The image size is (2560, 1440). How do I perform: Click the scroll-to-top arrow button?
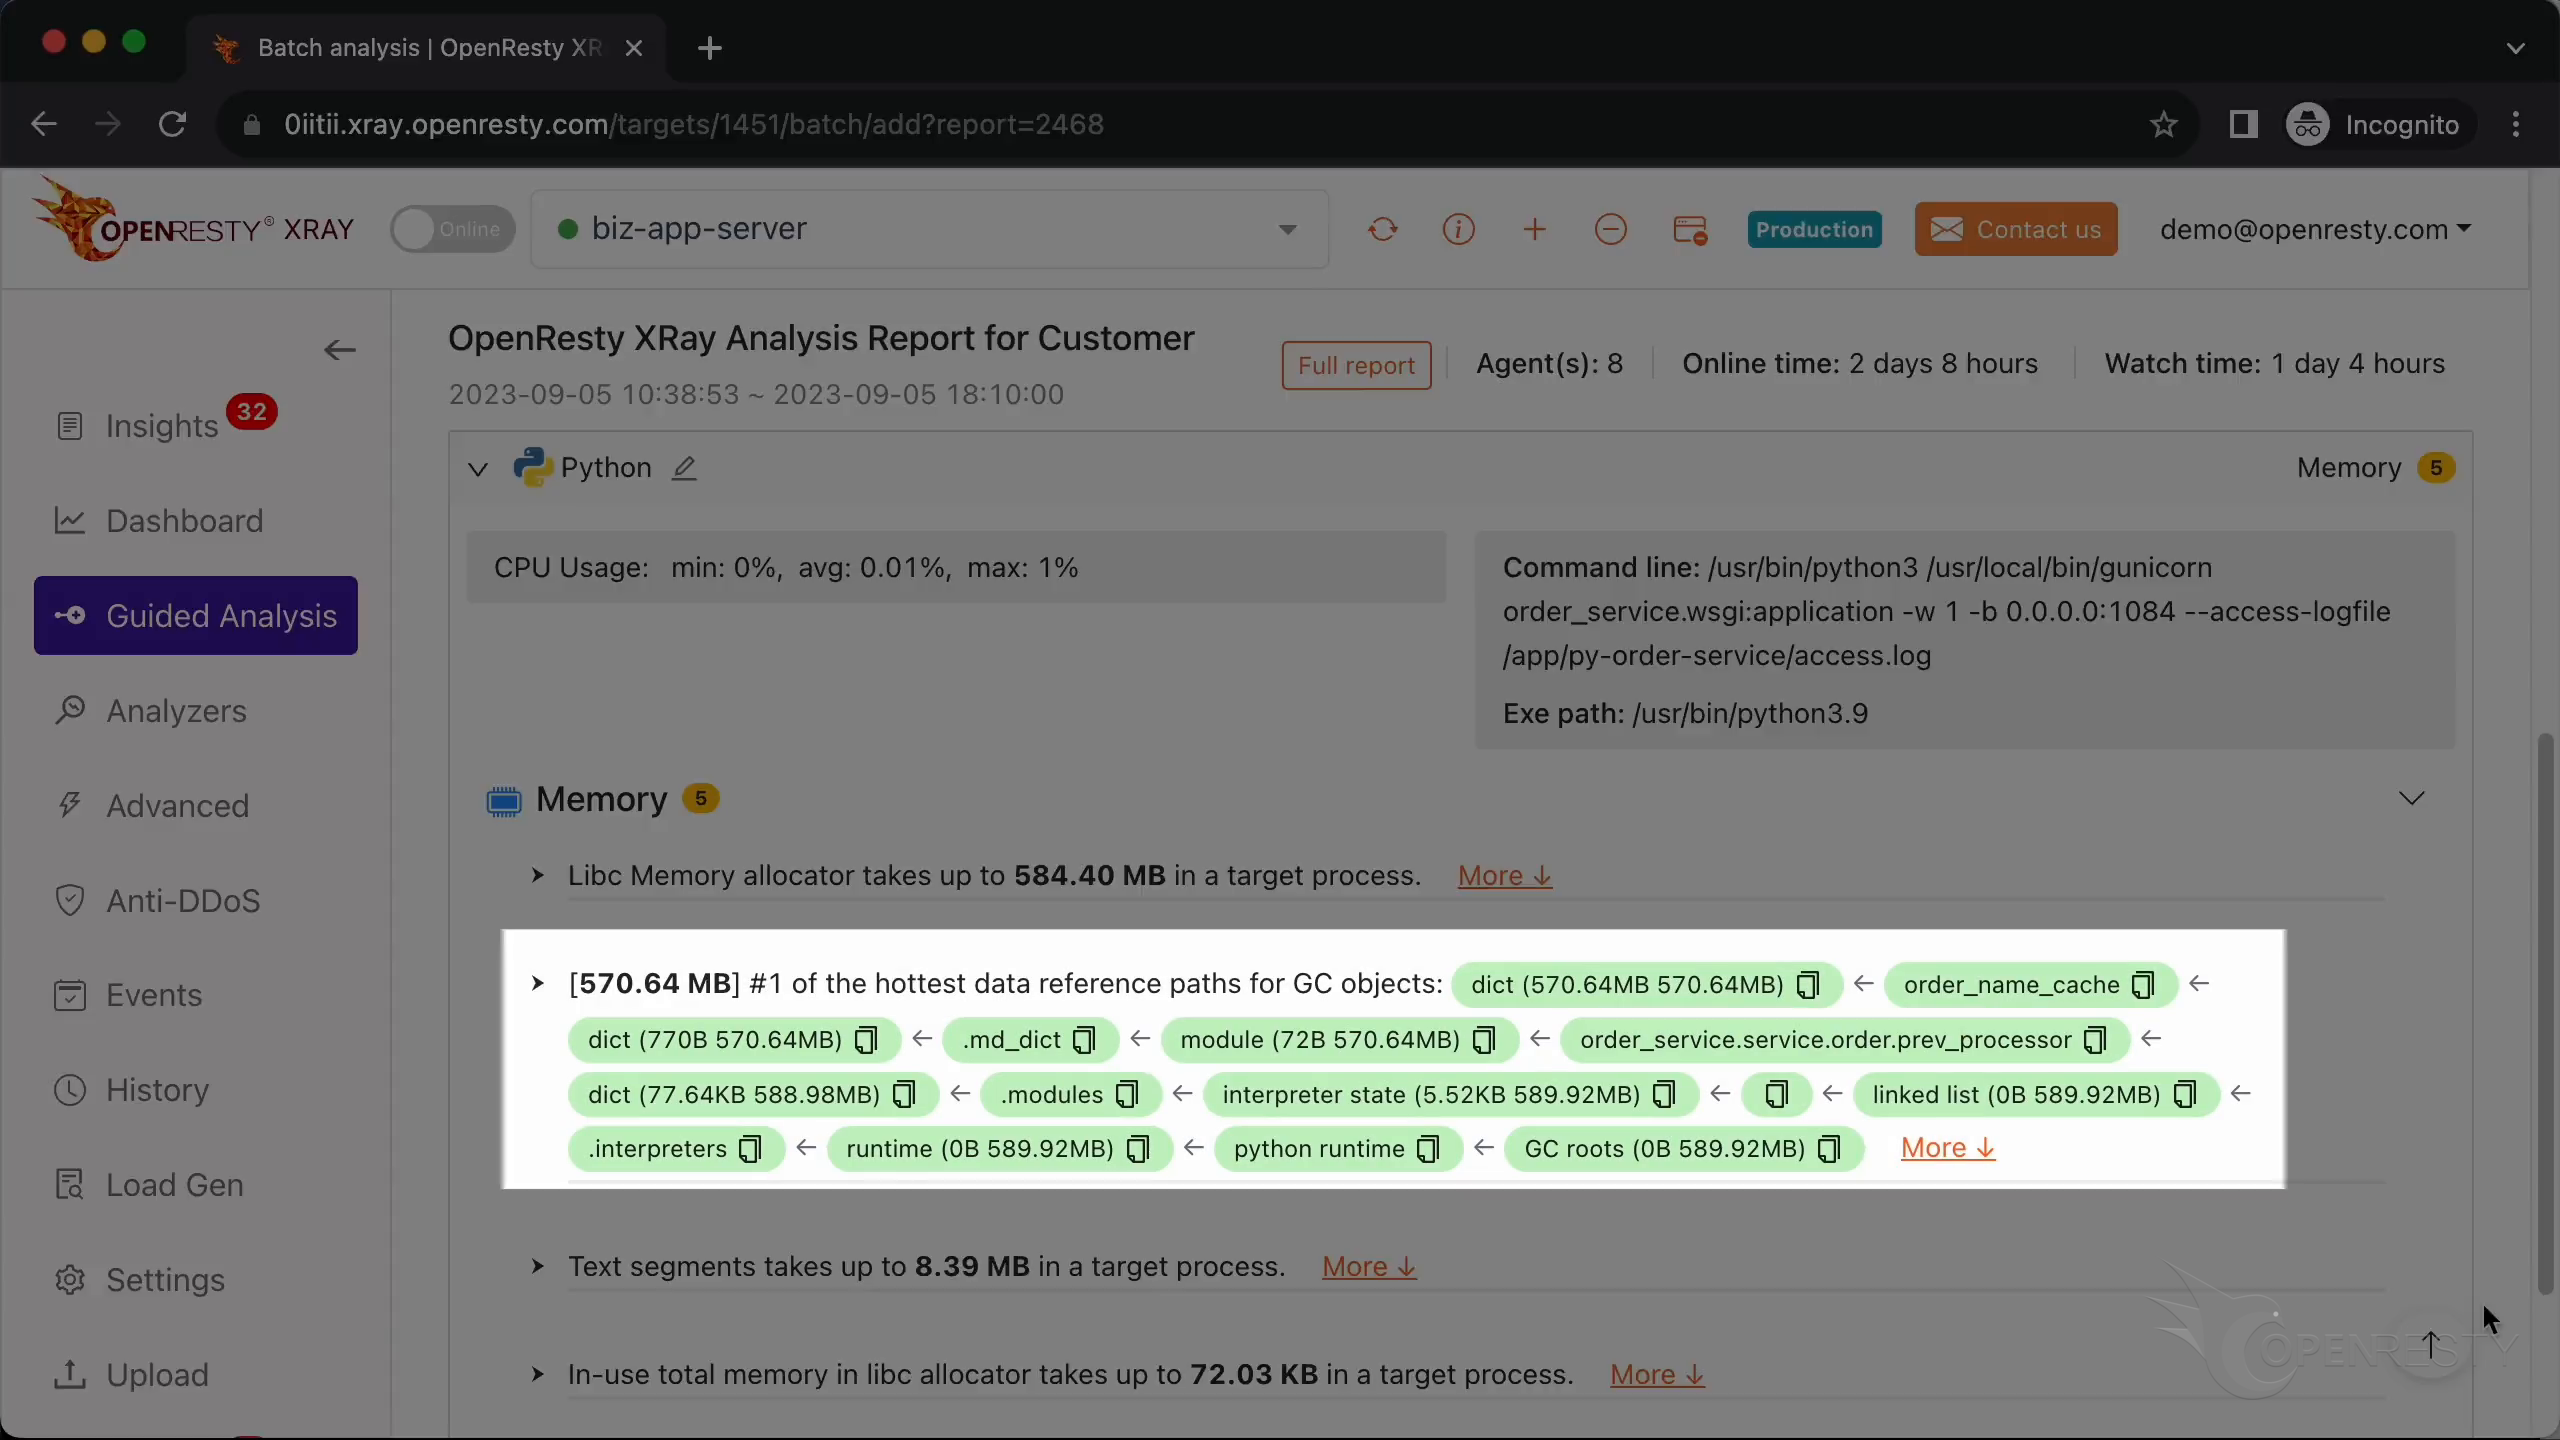(x=2431, y=1345)
